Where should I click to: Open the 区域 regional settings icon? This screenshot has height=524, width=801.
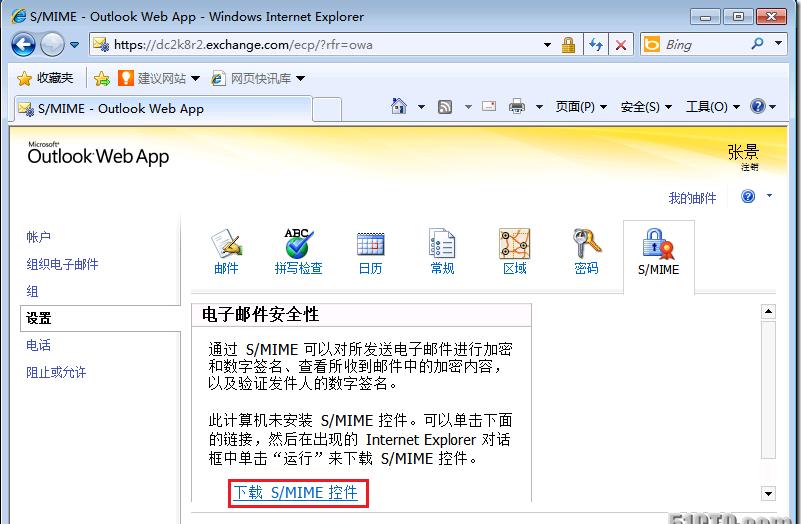pos(514,252)
